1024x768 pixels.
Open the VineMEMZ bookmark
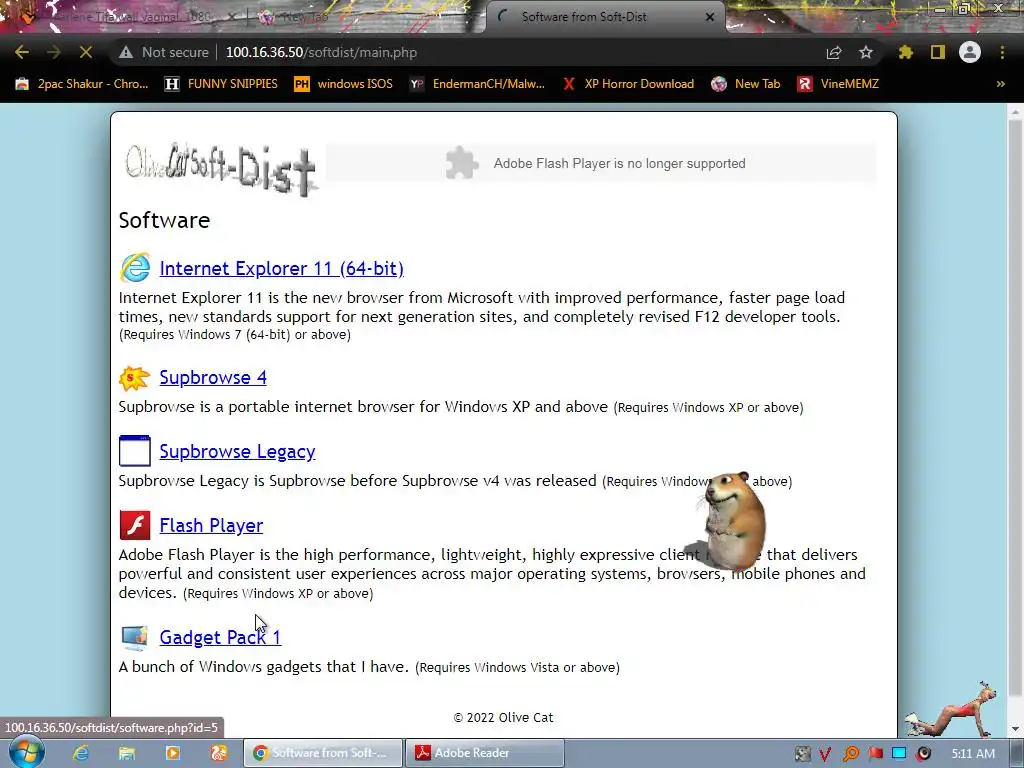point(838,84)
